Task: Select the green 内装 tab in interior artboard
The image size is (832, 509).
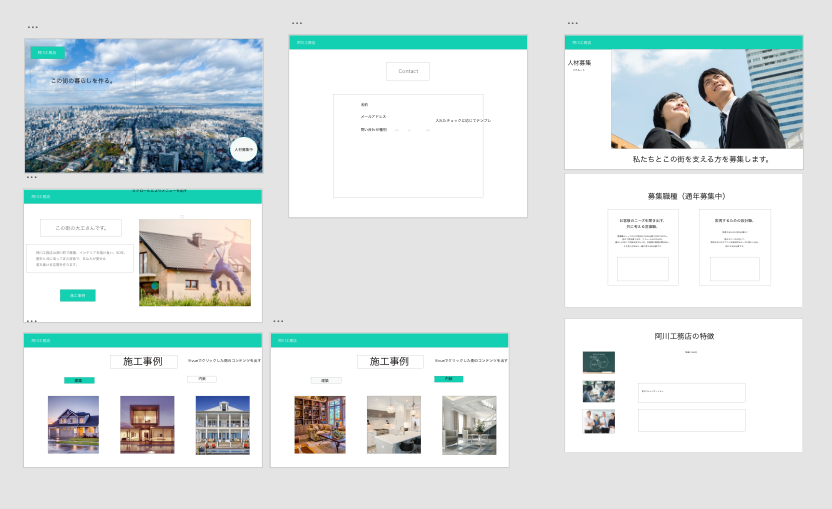Action: point(448,379)
